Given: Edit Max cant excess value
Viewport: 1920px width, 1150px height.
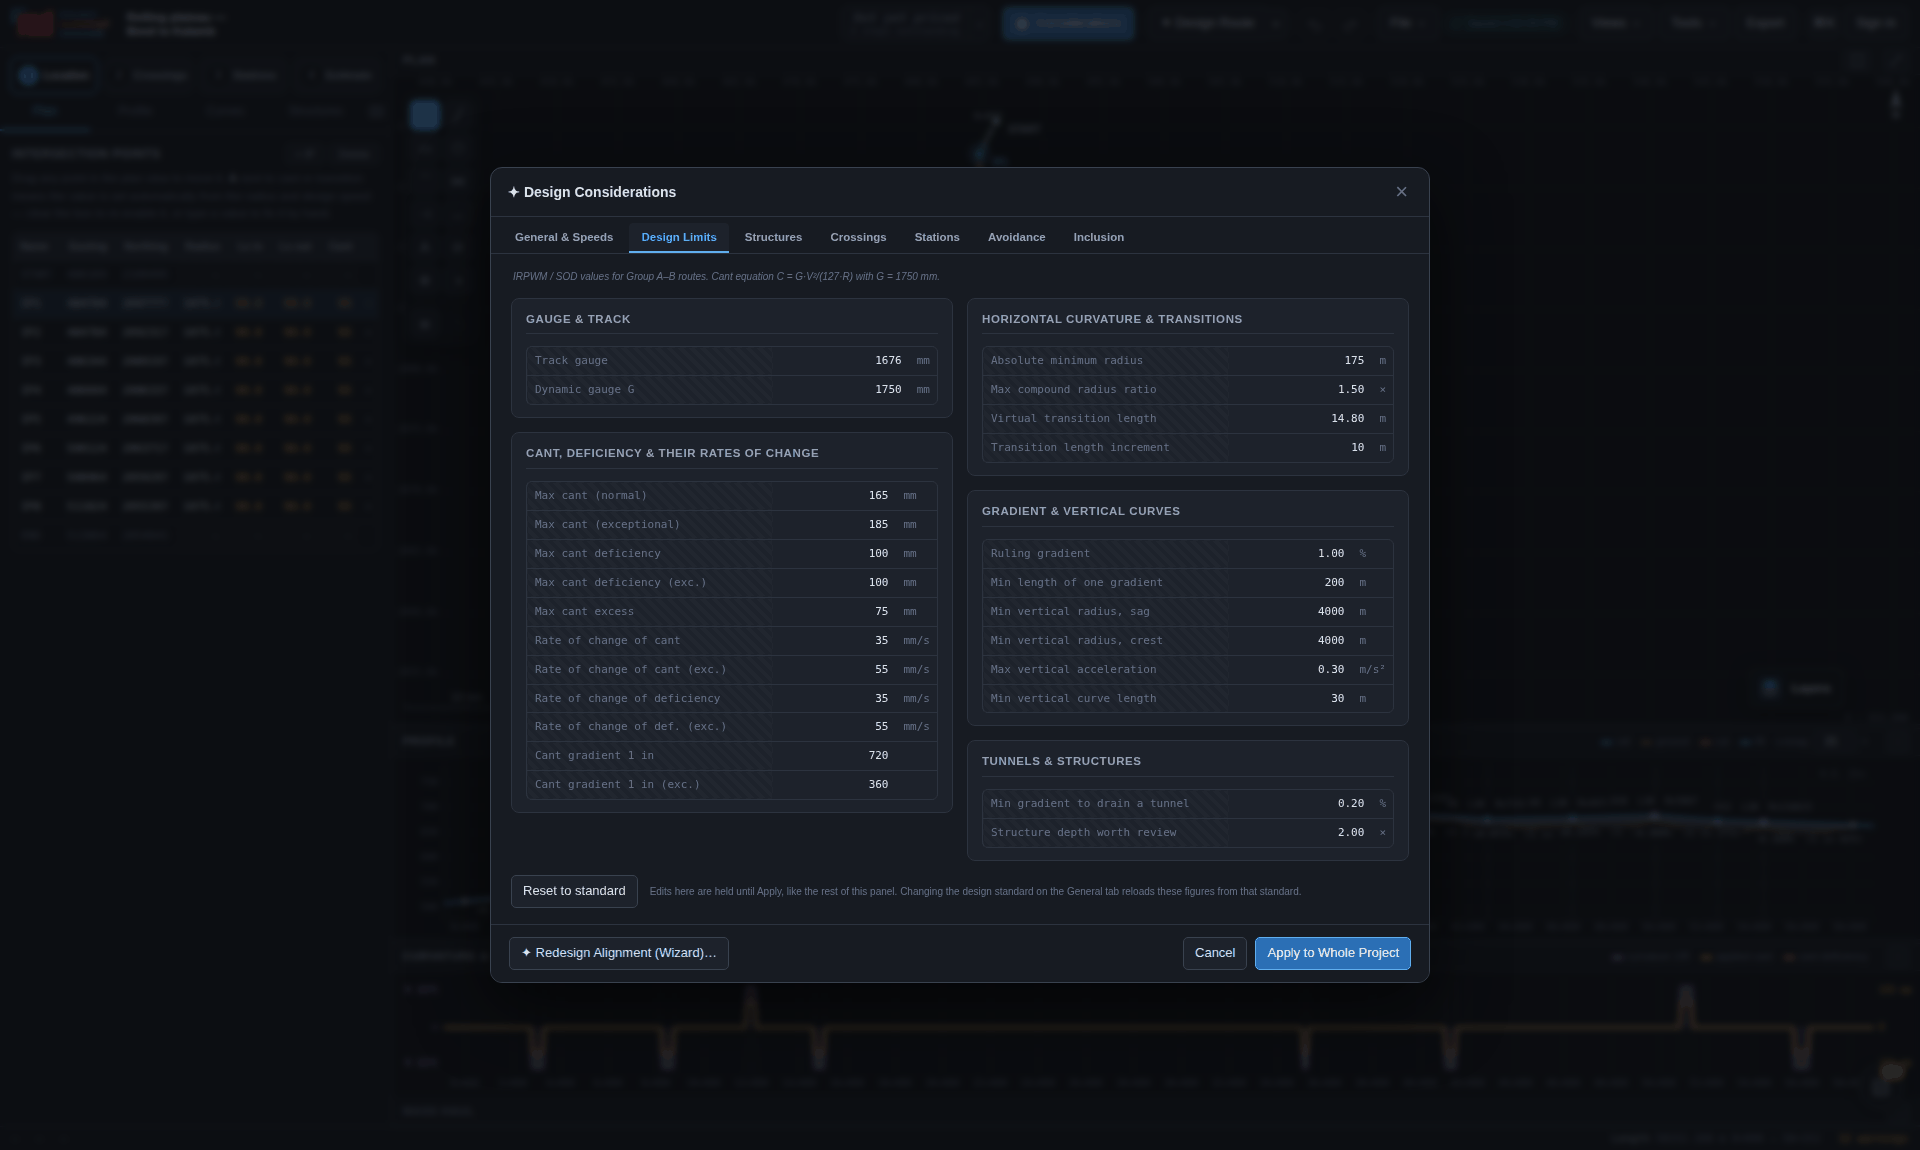Looking at the screenshot, I should (834, 612).
